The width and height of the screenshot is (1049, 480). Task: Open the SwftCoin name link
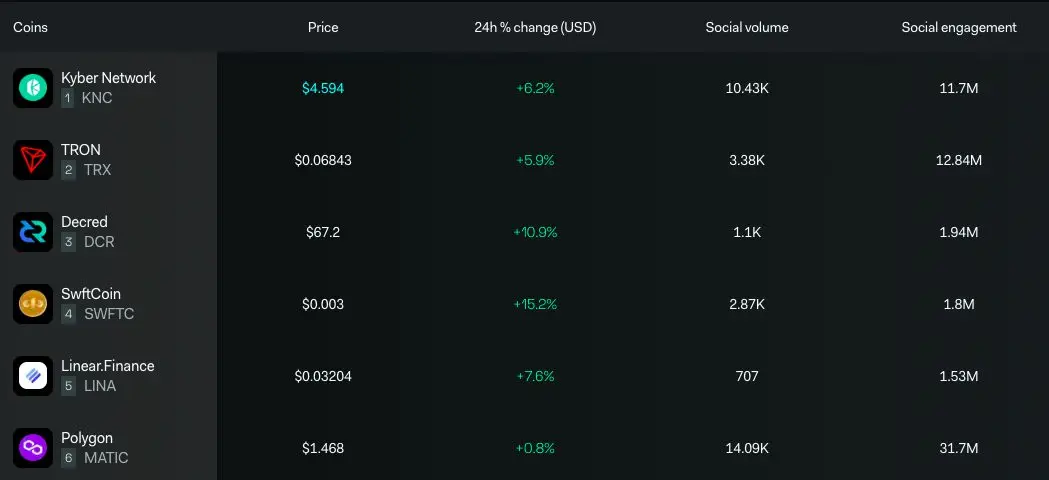click(x=91, y=294)
